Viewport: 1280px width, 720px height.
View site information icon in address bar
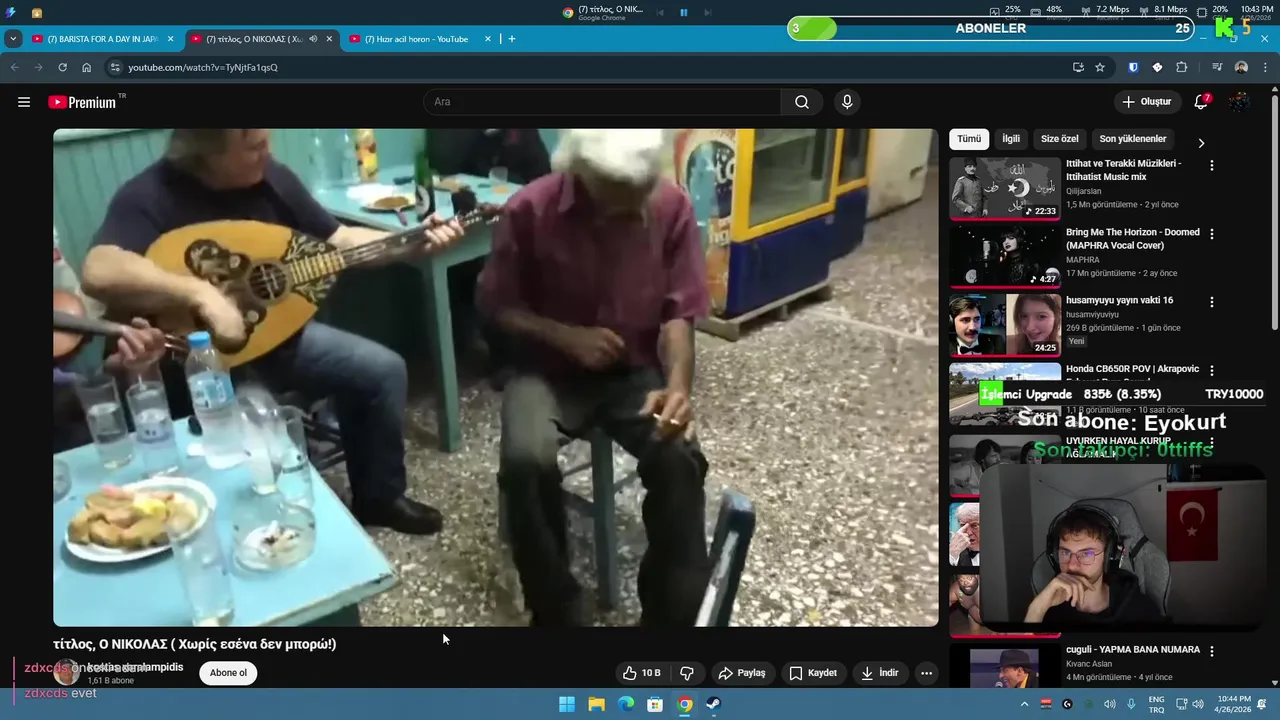tap(115, 67)
